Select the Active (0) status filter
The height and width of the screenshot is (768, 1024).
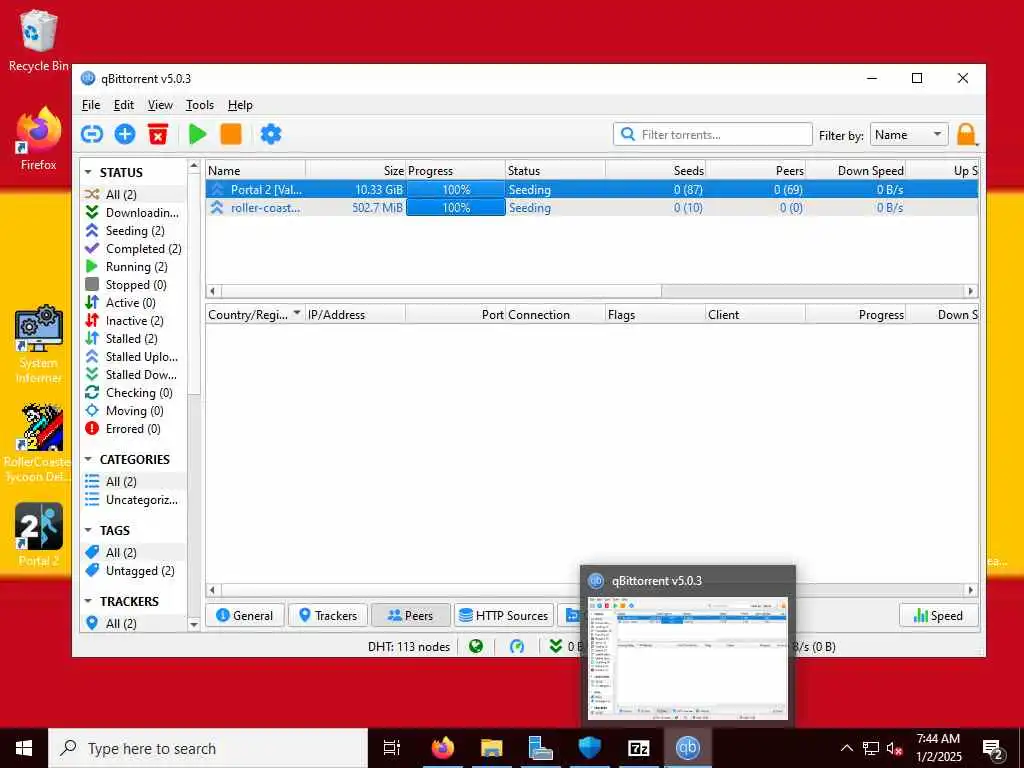point(133,302)
